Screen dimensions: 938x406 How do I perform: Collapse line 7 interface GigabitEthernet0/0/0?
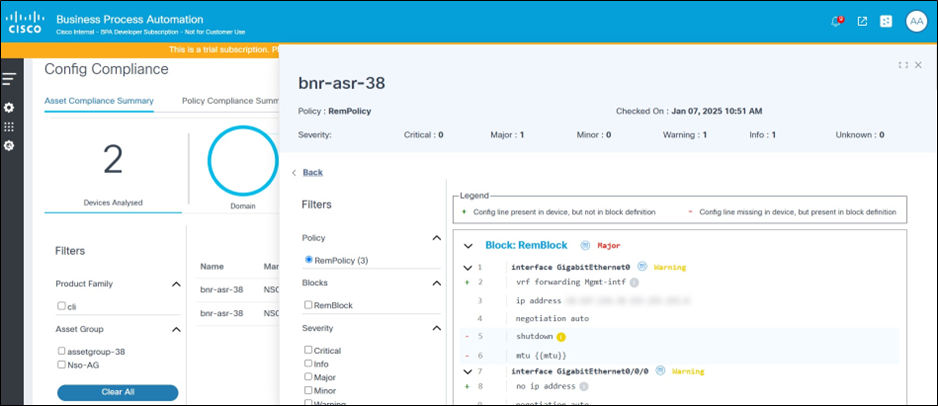[x=467, y=371]
